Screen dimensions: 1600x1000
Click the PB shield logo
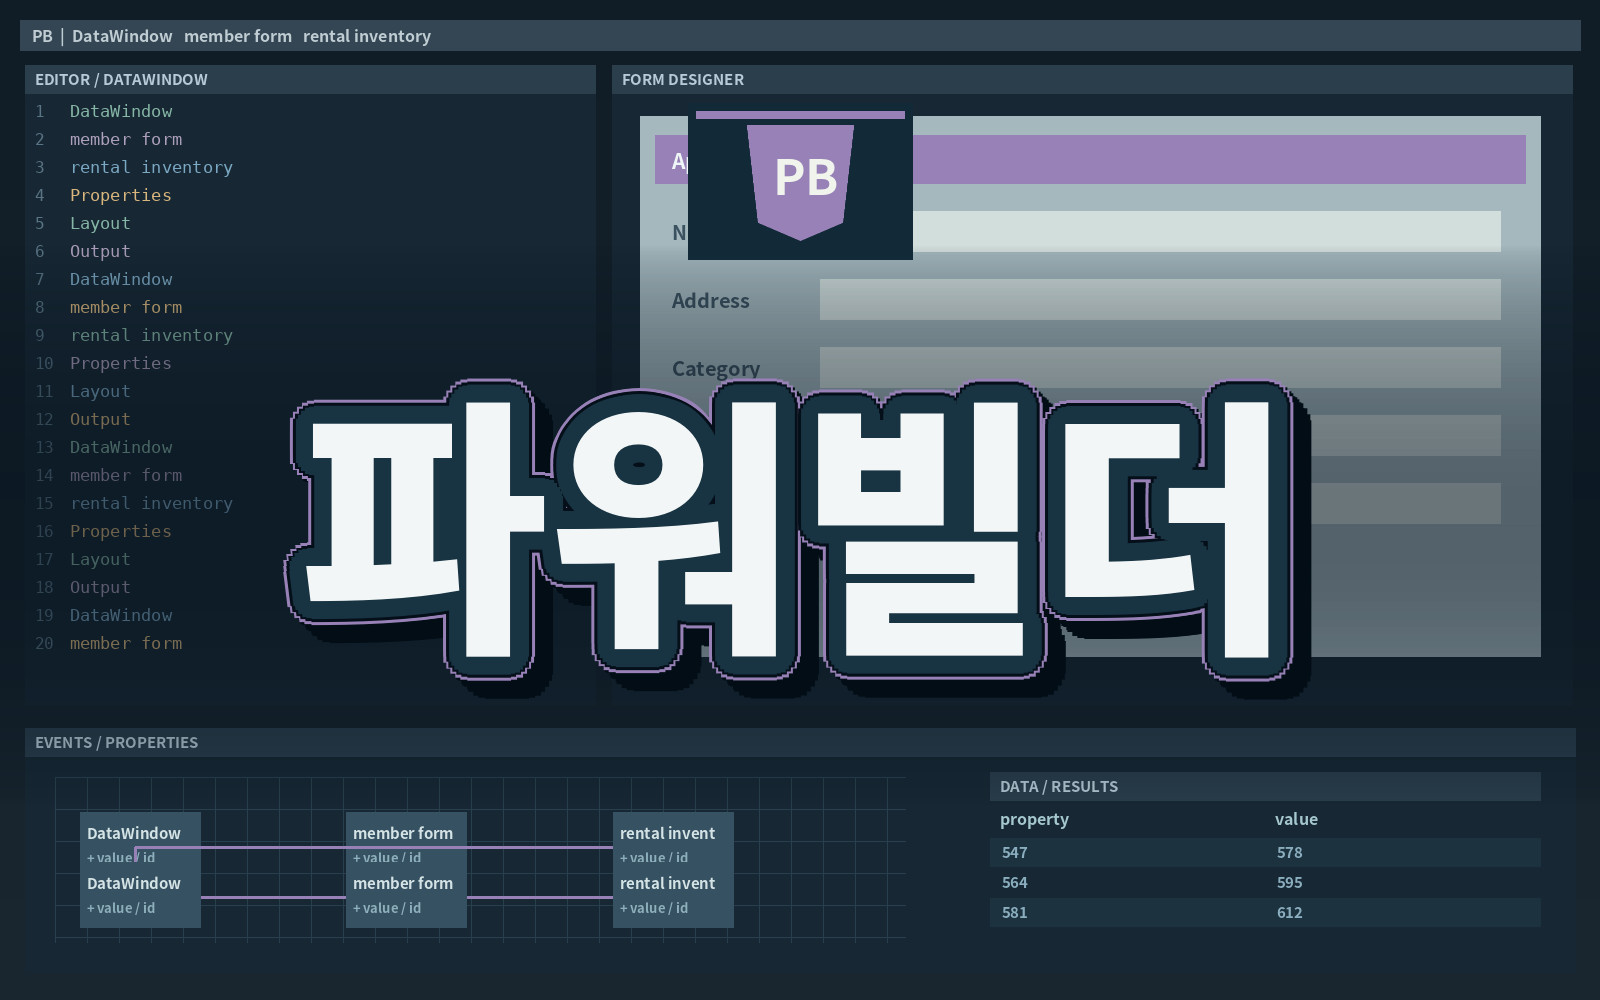pos(800,182)
